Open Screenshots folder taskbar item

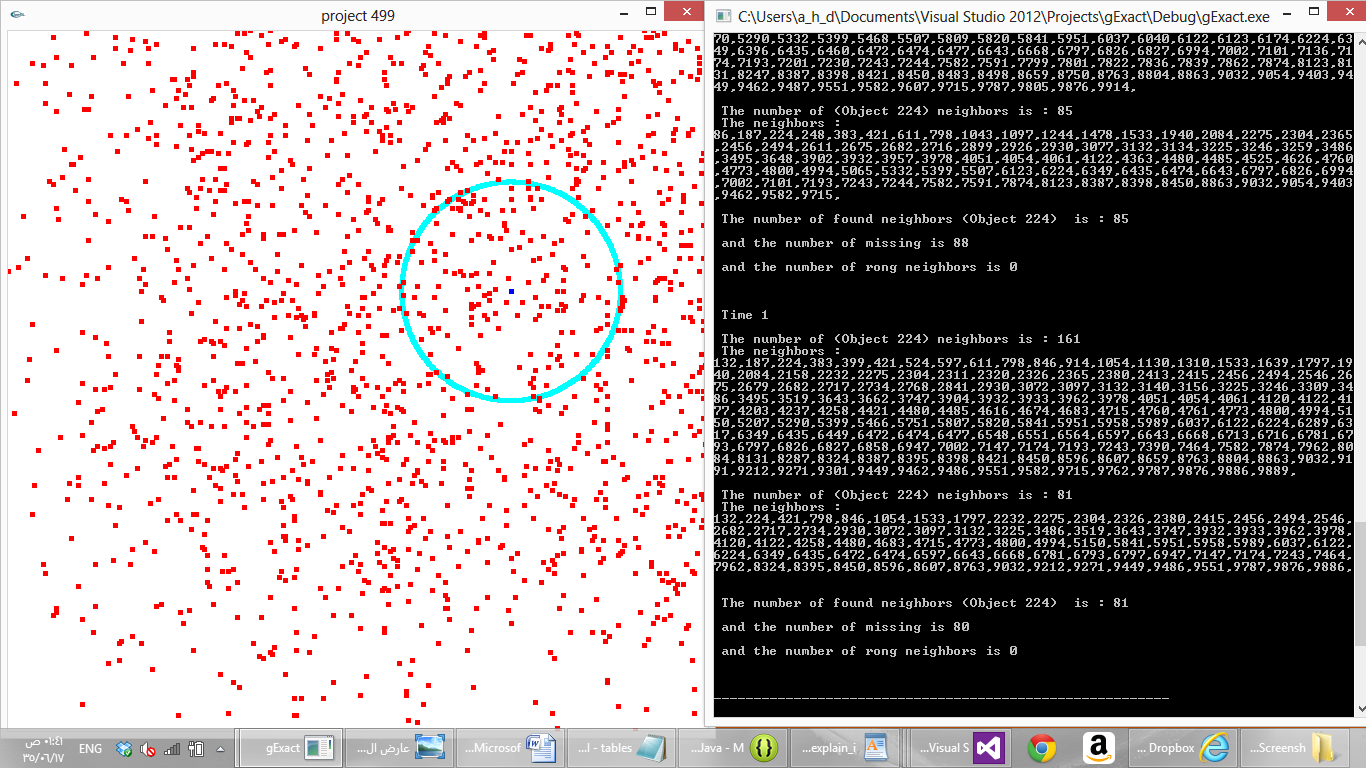pyautogui.click(x=1295, y=747)
